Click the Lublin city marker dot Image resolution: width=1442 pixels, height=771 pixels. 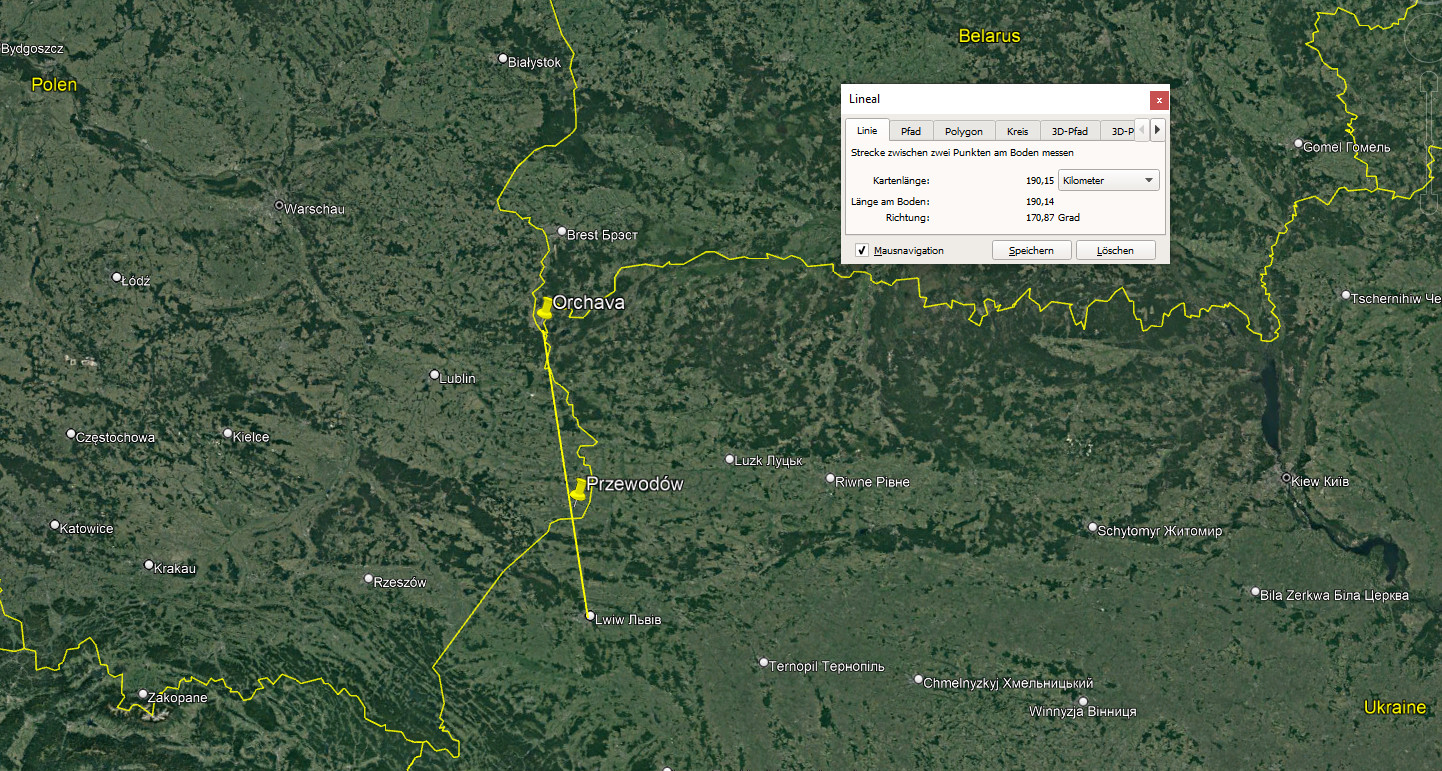click(434, 375)
